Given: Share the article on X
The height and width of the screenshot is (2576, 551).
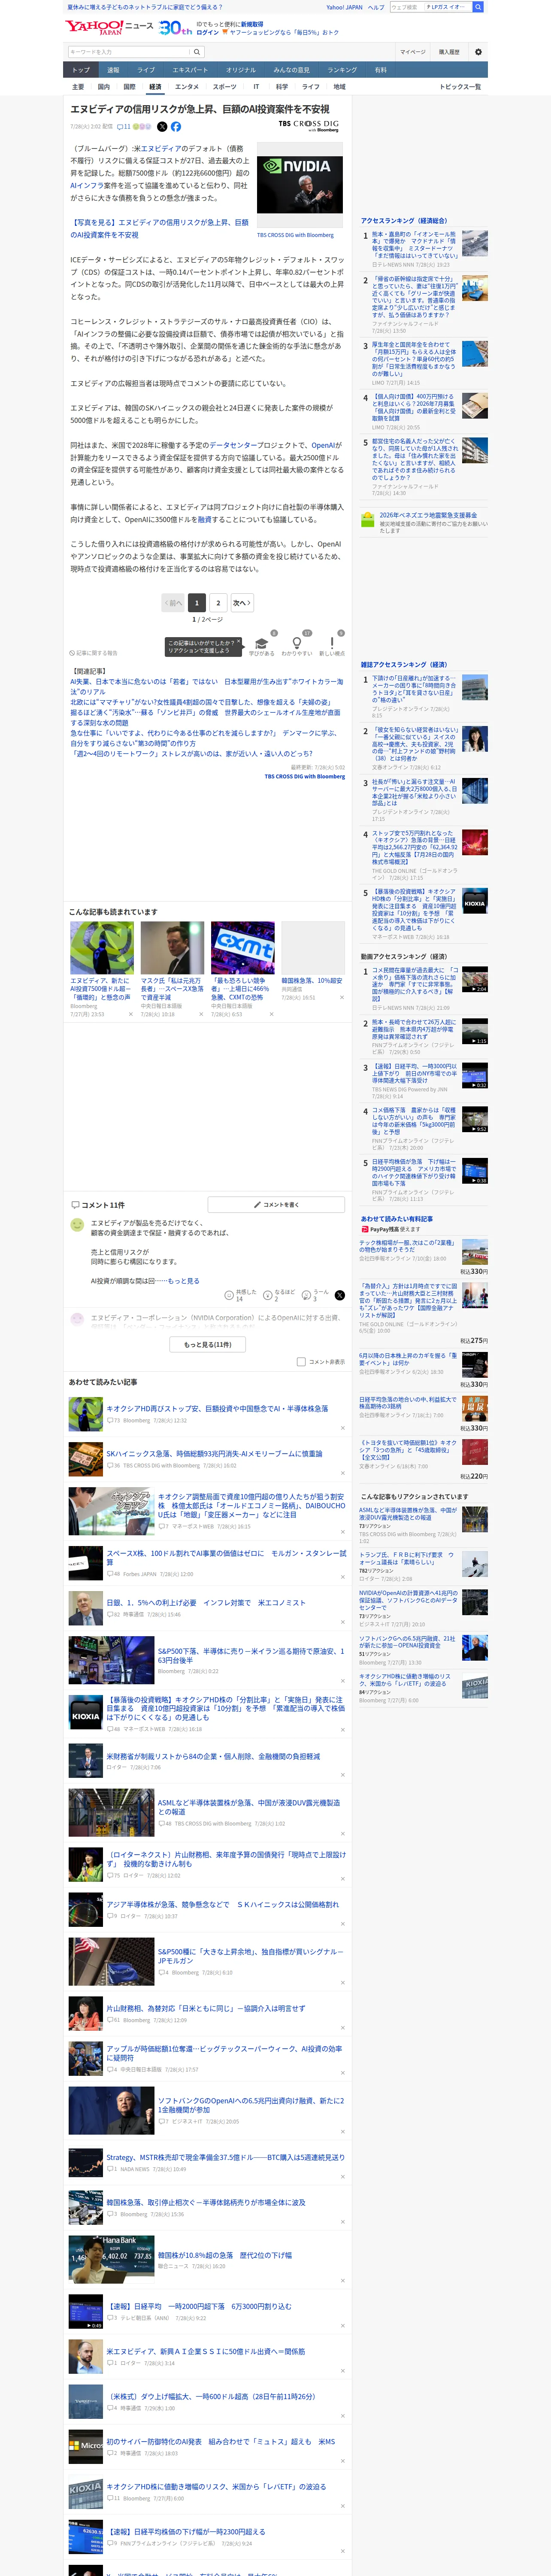Looking at the screenshot, I should tap(162, 127).
